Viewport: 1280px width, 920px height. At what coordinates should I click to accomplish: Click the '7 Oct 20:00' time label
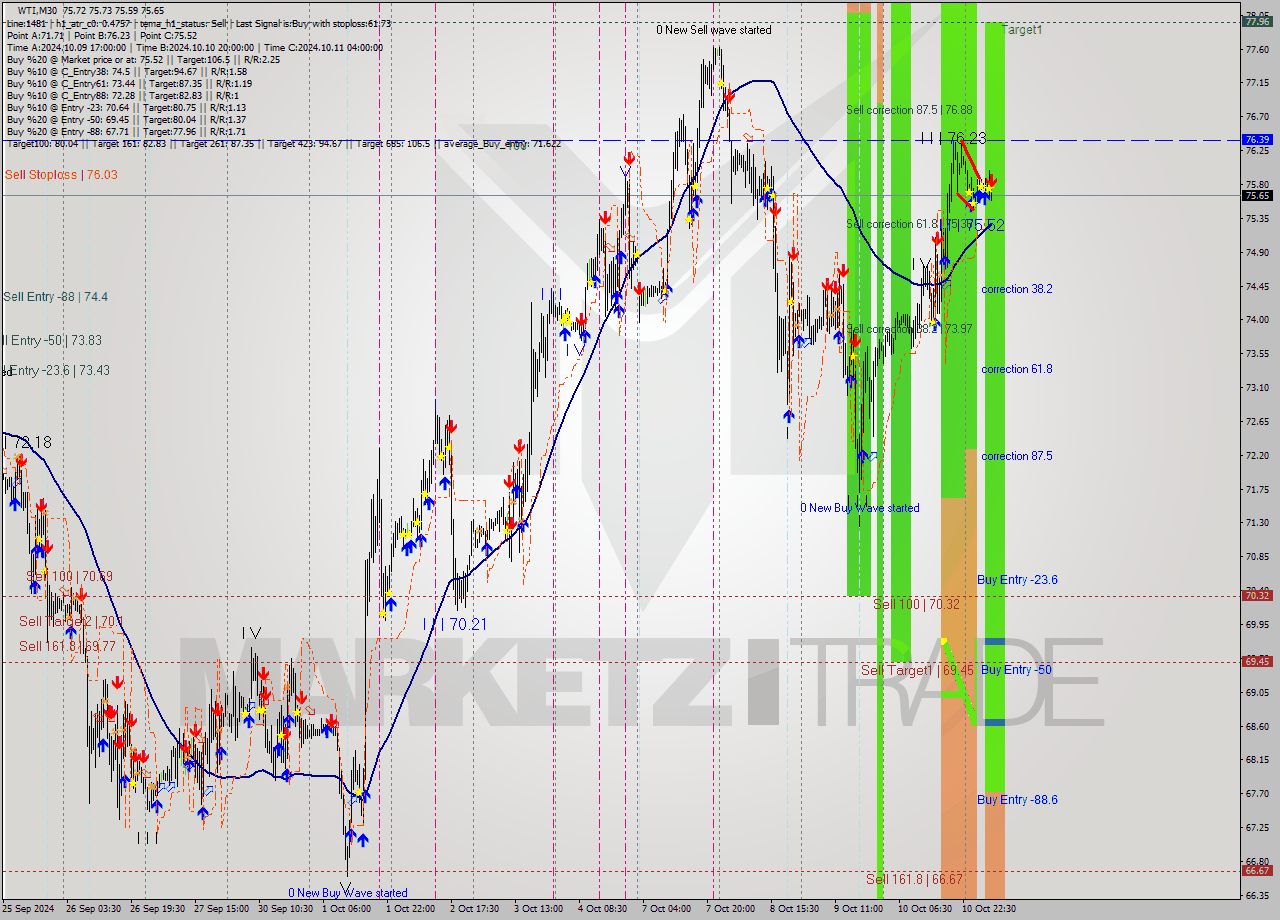730,909
